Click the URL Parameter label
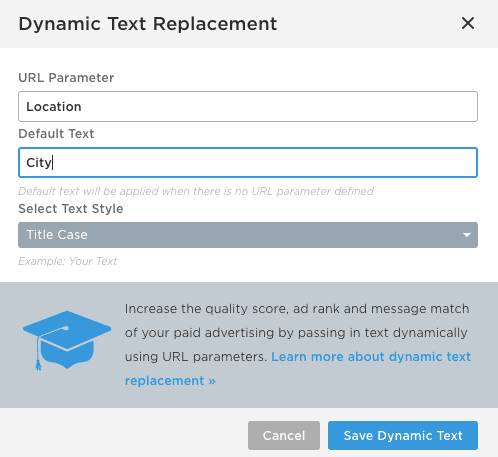This screenshot has width=498, height=457. 66,78
